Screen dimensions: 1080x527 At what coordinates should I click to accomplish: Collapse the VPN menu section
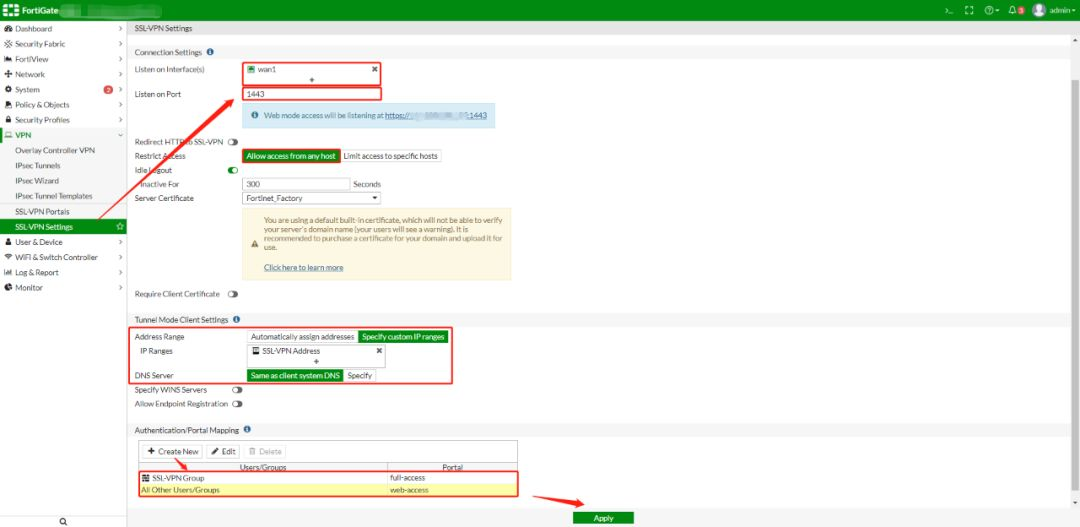point(121,135)
